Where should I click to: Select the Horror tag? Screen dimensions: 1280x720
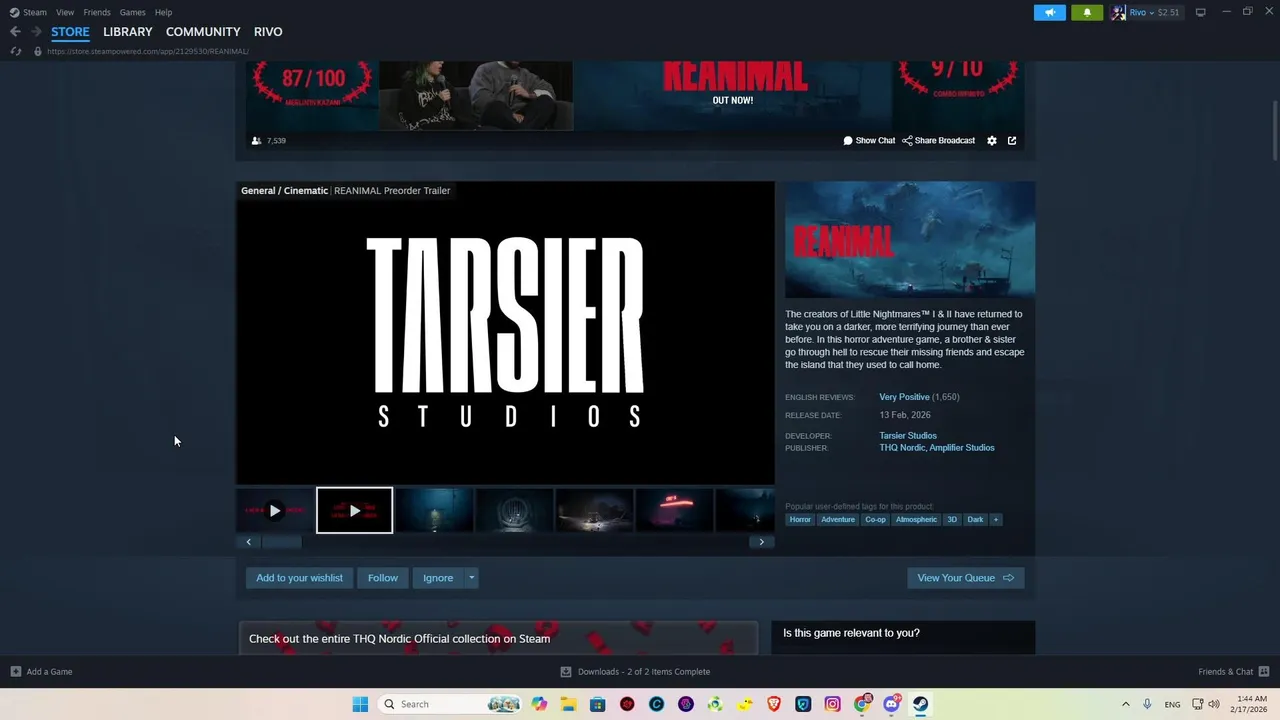(800, 520)
